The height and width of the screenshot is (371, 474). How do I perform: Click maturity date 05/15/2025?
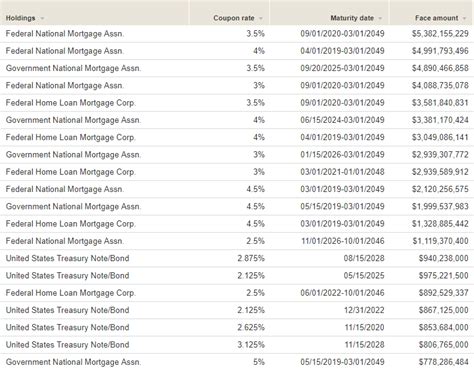[364, 276]
